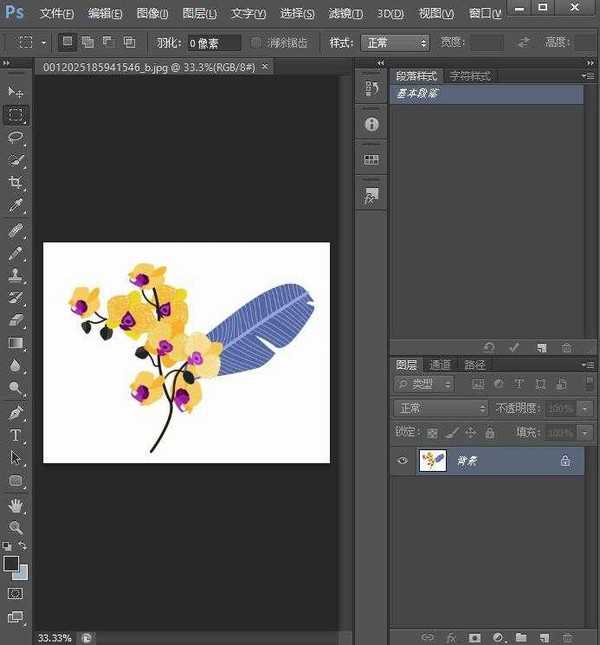Open the 滤镜 menu
Image resolution: width=600 pixels, height=645 pixels.
(346, 14)
